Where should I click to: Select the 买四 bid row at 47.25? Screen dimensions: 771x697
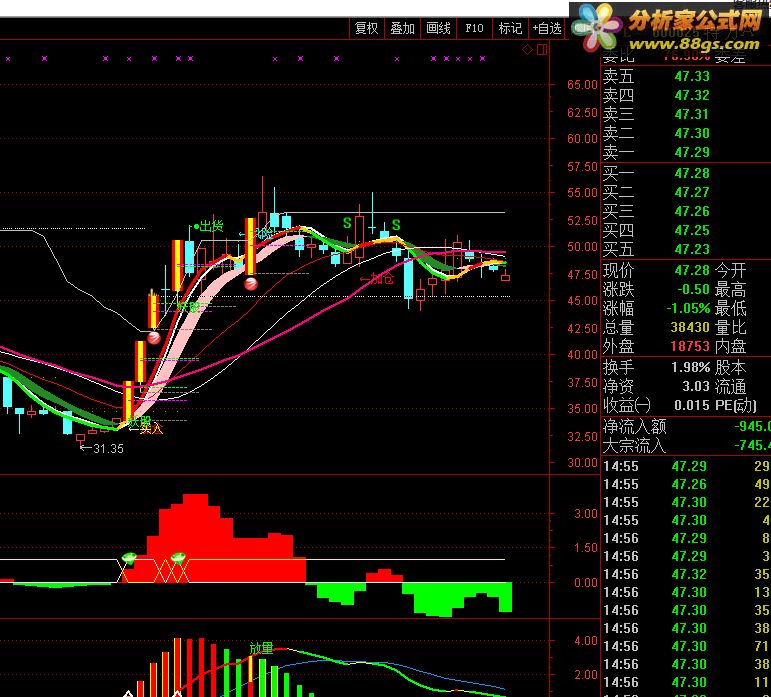[x=686, y=230]
